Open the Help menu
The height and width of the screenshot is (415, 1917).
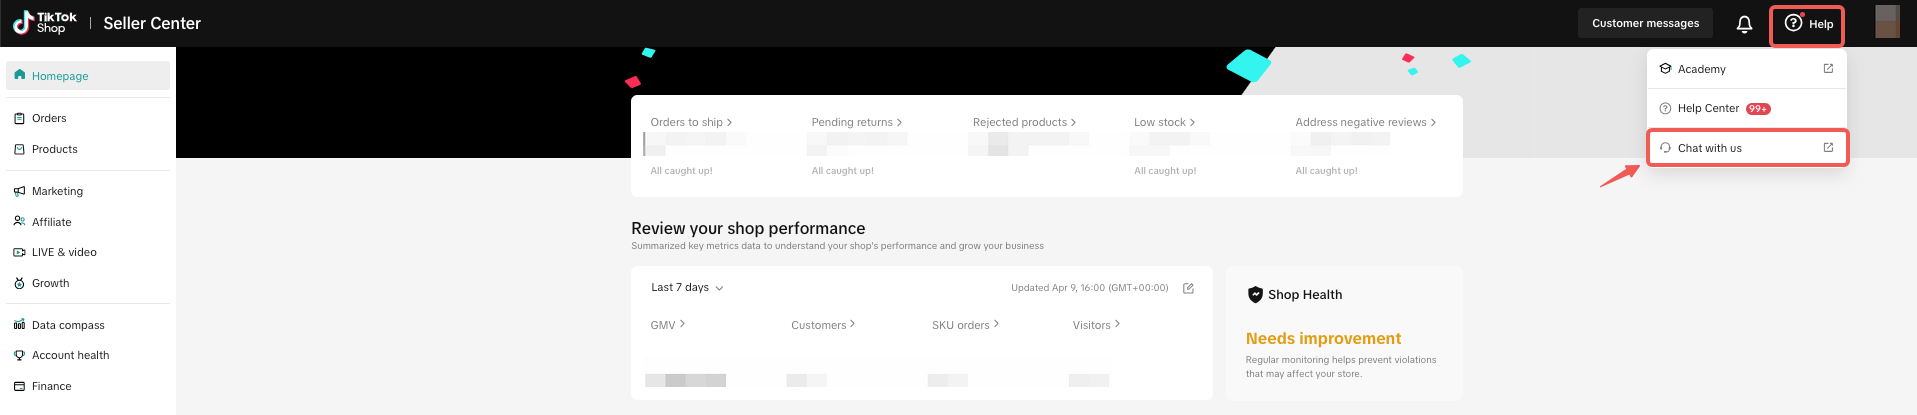pos(1808,24)
